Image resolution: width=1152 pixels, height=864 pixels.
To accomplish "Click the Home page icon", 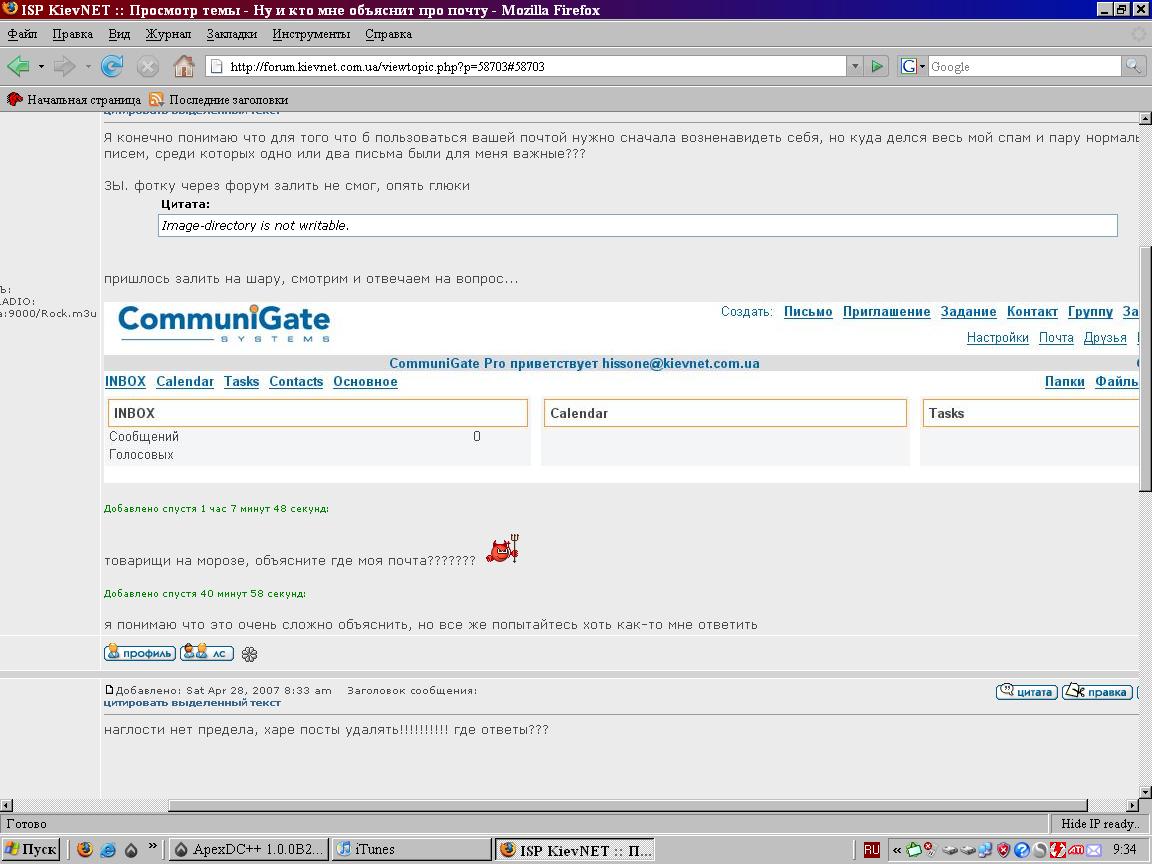I will (x=183, y=66).
